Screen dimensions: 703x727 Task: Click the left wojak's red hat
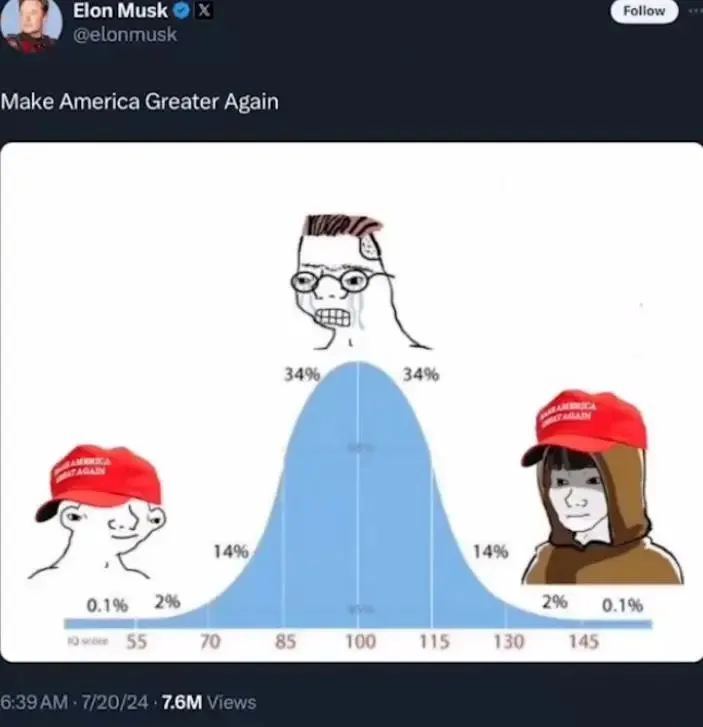(x=100, y=478)
